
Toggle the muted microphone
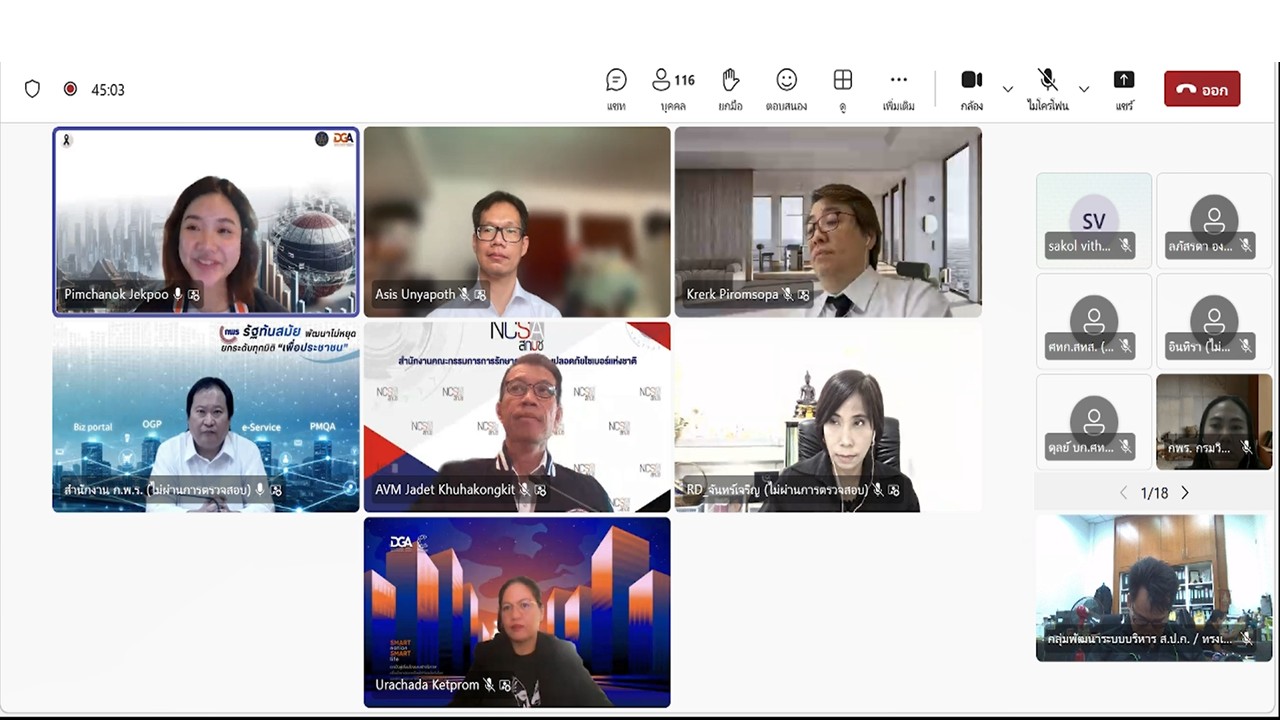1047,88
